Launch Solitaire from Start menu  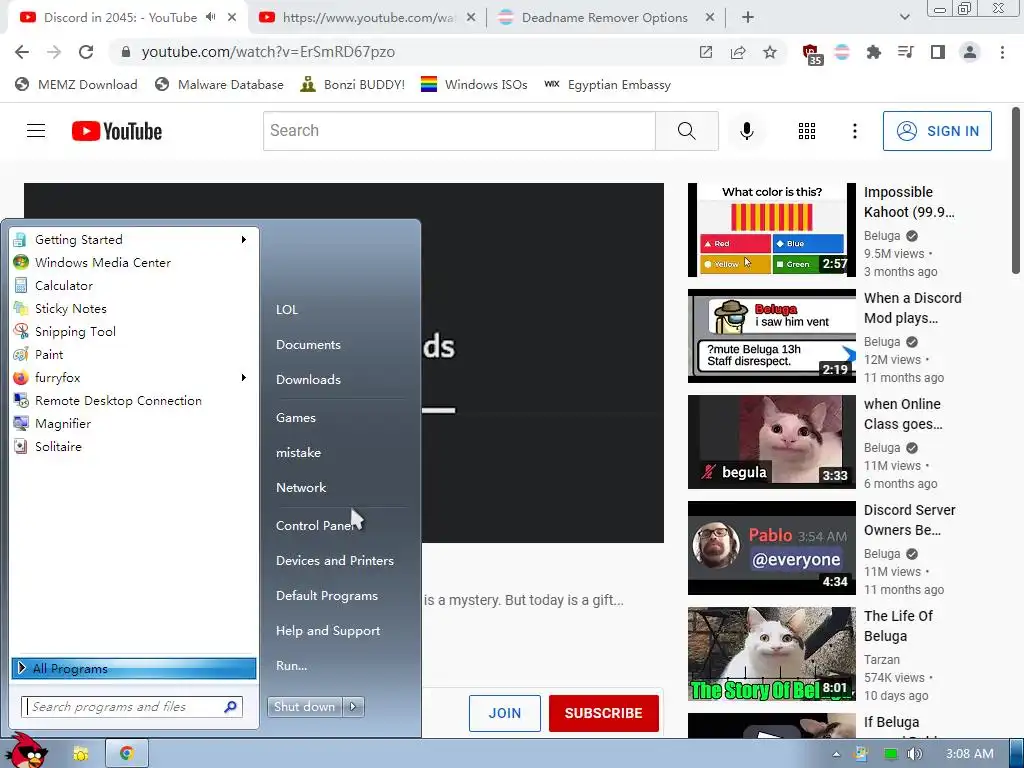point(58,446)
